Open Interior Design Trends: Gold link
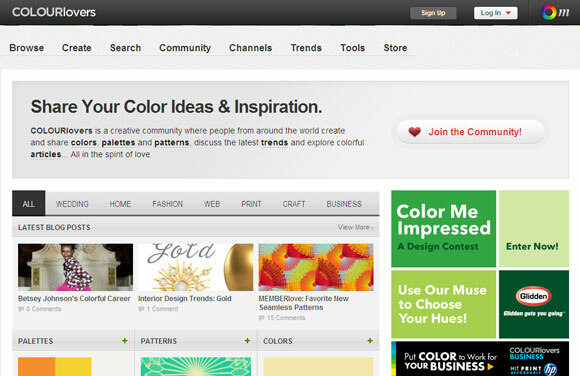The height and width of the screenshot is (376, 580). point(185,299)
